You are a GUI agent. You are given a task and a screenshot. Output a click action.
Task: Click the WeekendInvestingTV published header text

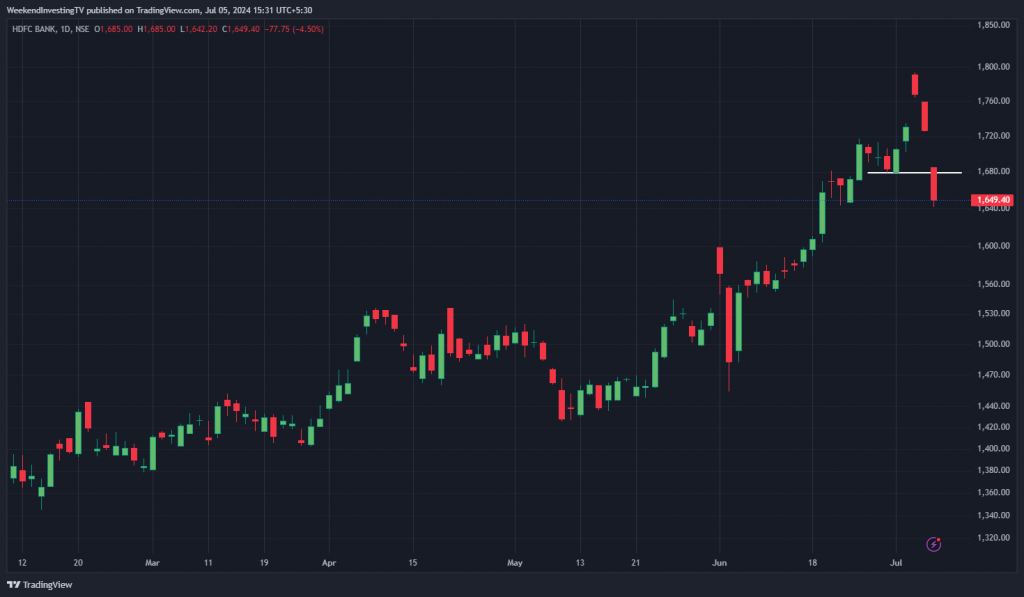pyautogui.click(x=159, y=10)
